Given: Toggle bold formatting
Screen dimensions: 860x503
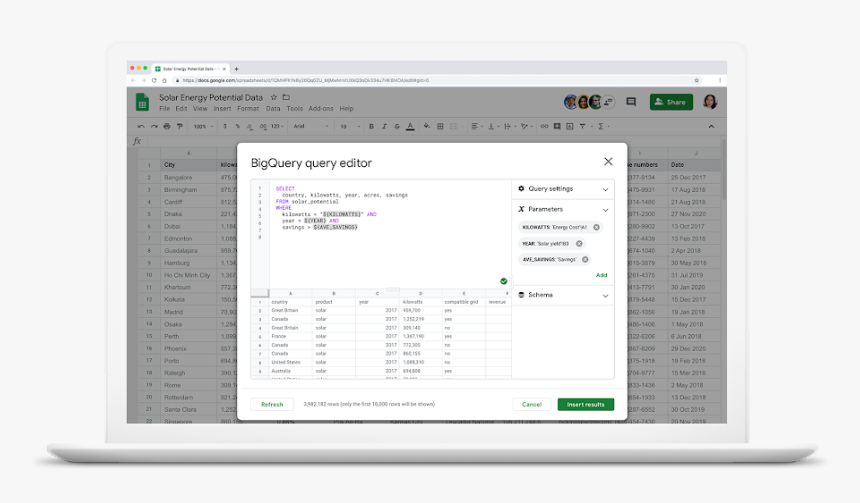Looking at the screenshot, I should (371, 126).
